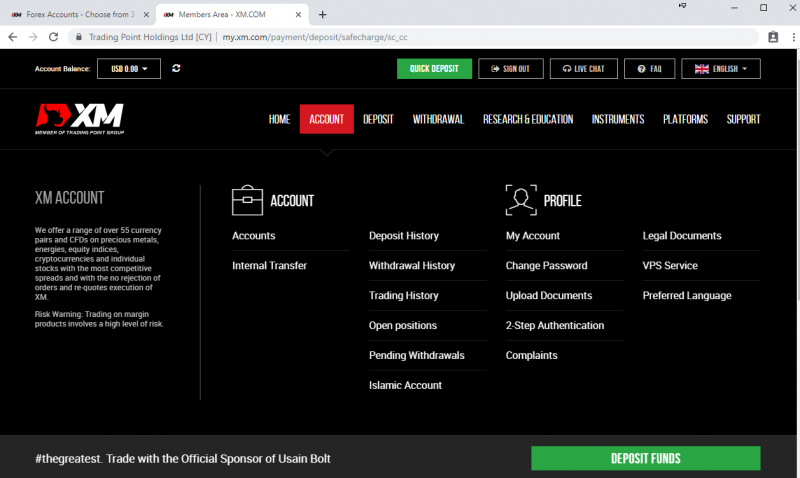The image size is (800, 478).
Task: Click the padlock site security icon
Action: pyautogui.click(x=79, y=37)
